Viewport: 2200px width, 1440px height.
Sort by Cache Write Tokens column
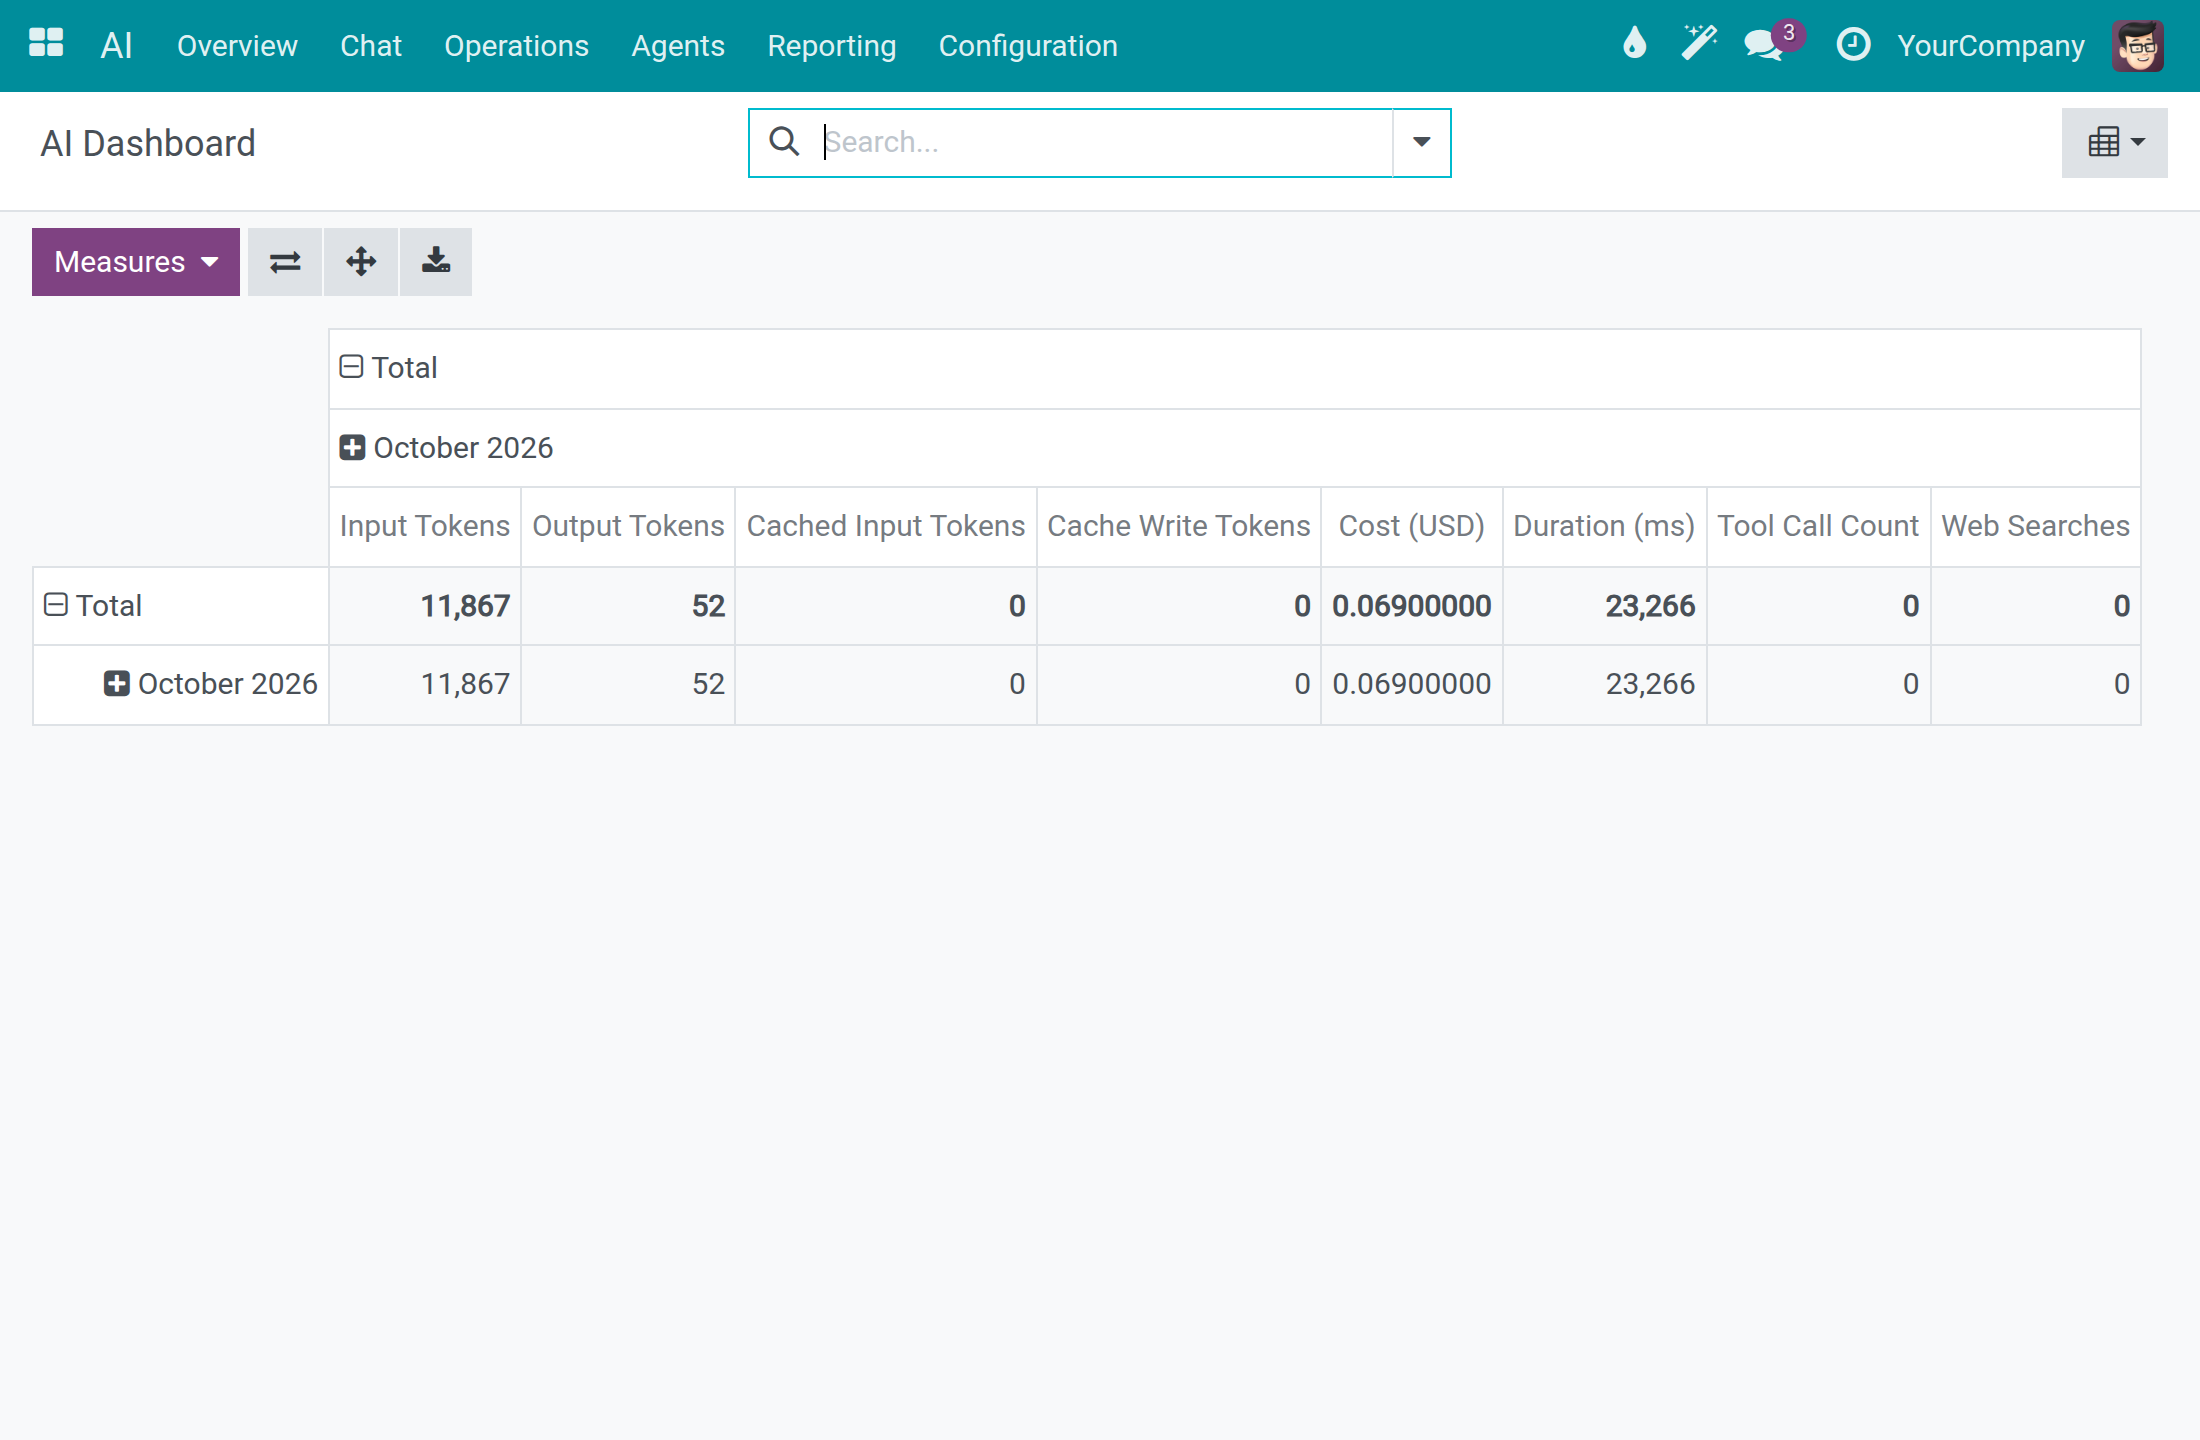1179,526
